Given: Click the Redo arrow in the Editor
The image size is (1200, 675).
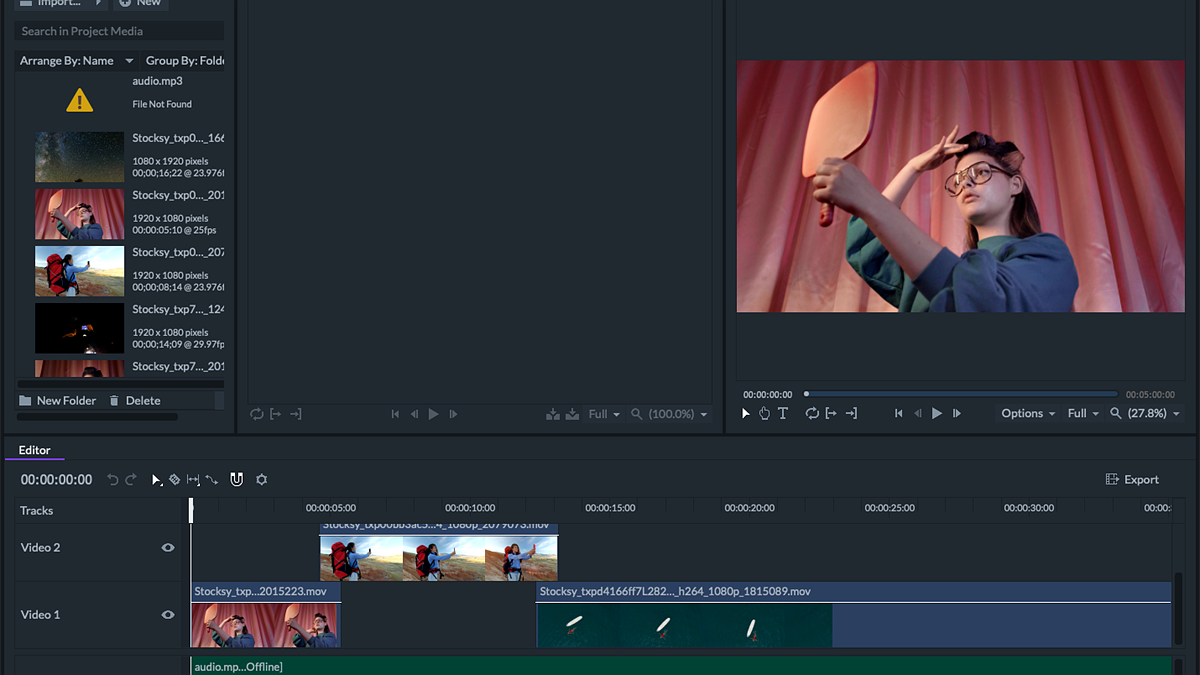Looking at the screenshot, I should click(x=131, y=480).
